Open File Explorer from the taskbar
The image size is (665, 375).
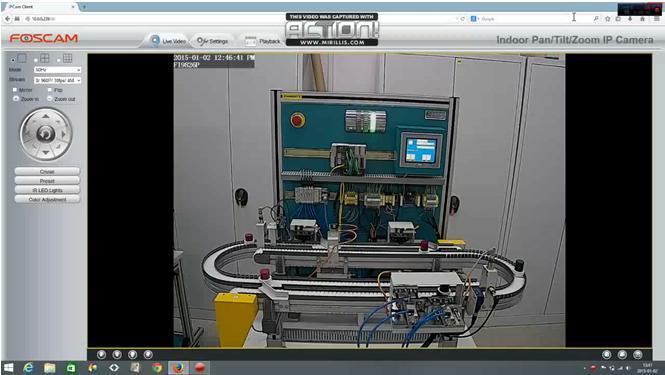[50, 368]
